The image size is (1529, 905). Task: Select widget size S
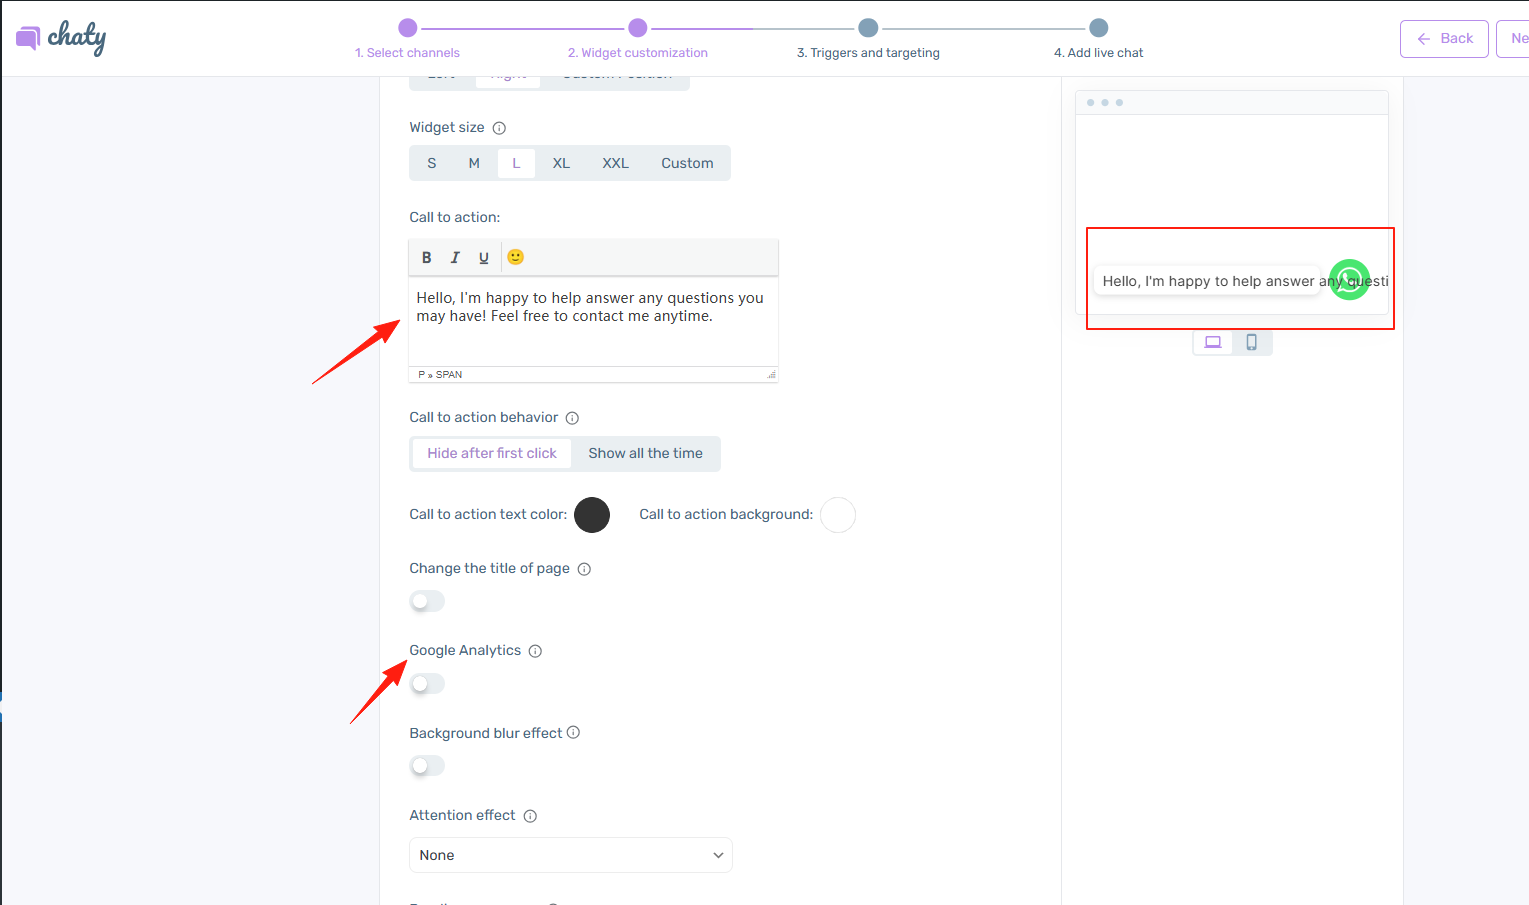tap(432, 163)
